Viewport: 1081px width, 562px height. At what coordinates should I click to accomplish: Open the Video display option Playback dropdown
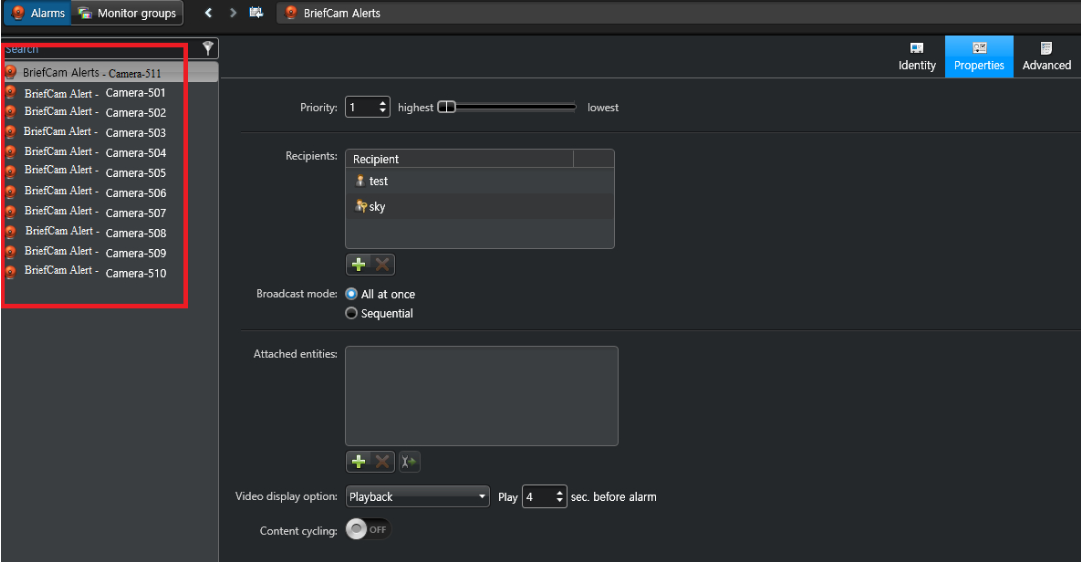point(417,496)
